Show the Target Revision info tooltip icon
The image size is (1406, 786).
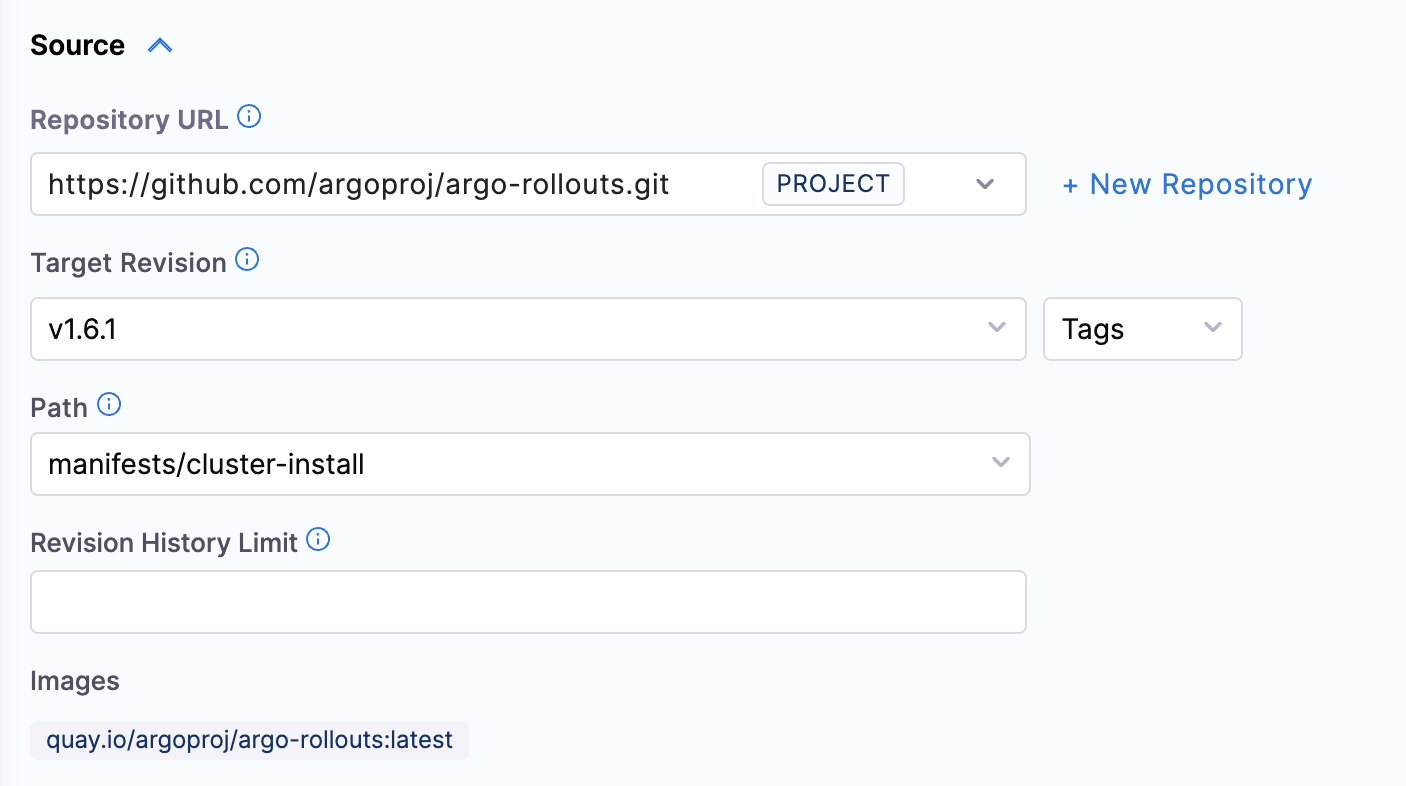[x=247, y=261]
